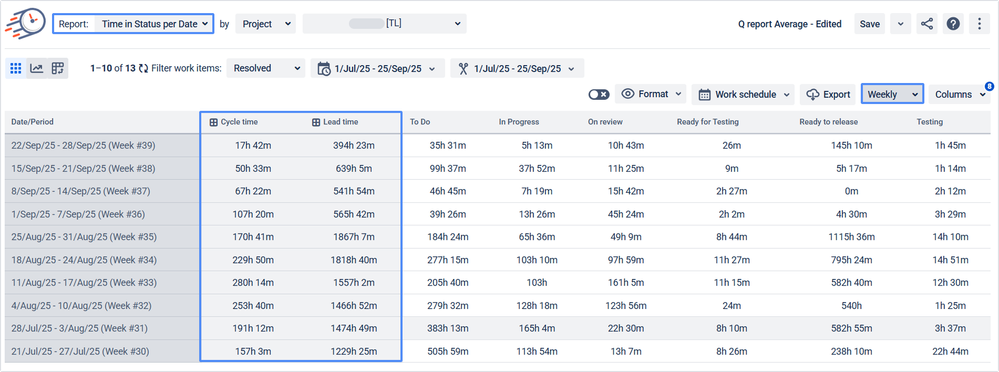The width and height of the screenshot is (999, 372).
Task: Open the Columns dropdown
Action: 959,94
